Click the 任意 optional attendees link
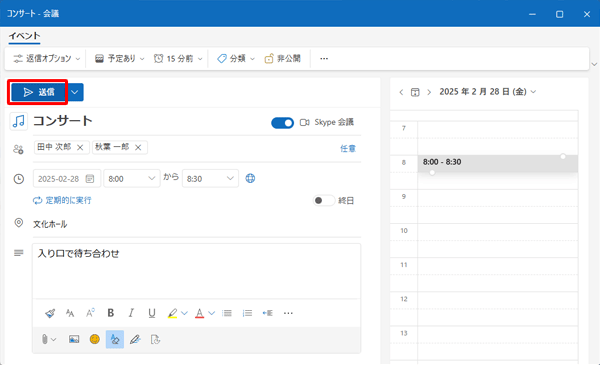The width and height of the screenshot is (600, 365). click(348, 148)
